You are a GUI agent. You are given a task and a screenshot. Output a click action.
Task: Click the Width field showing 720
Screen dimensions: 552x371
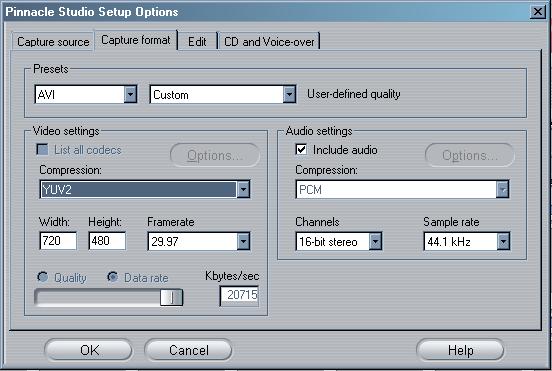click(58, 241)
